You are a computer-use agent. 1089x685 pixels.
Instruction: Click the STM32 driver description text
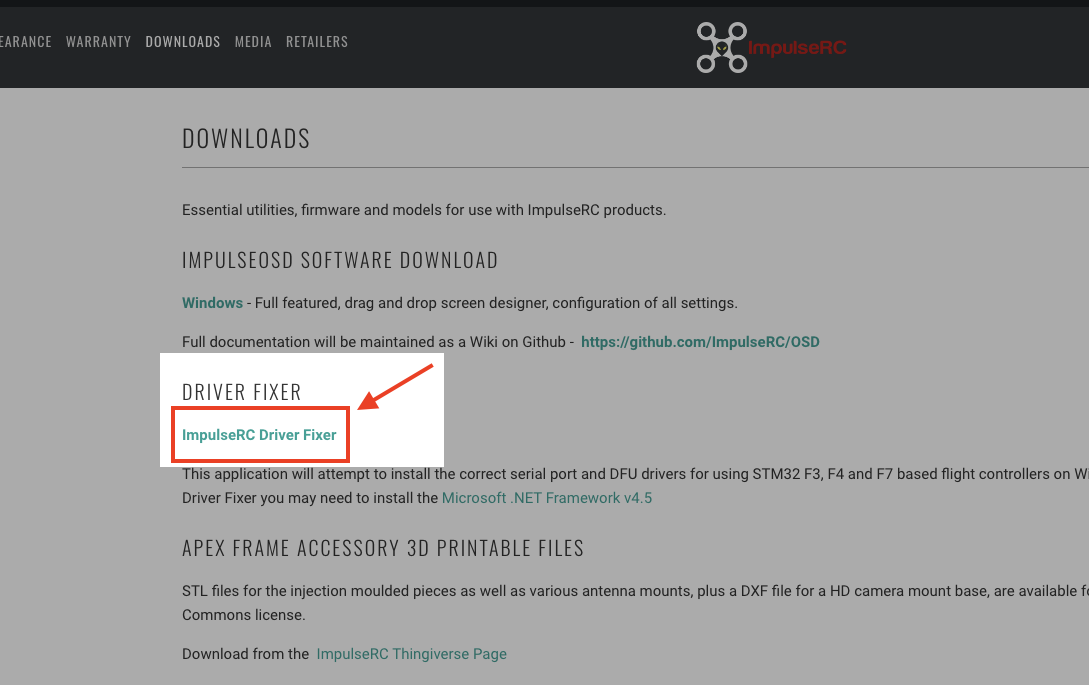tap(635, 486)
